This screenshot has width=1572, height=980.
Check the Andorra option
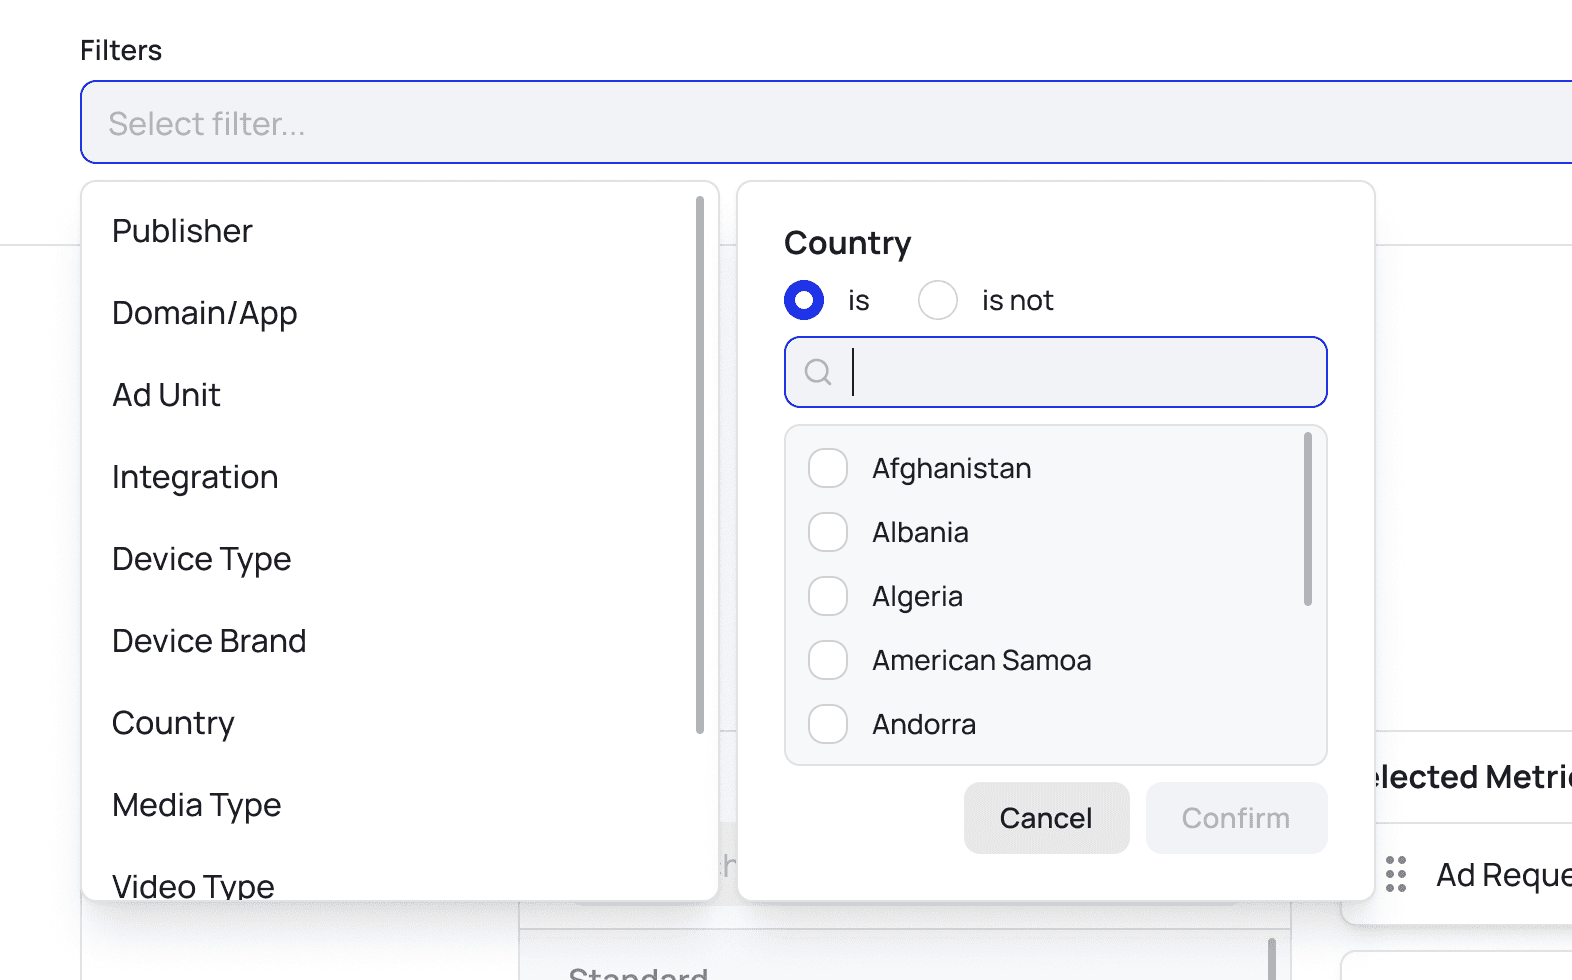click(828, 724)
